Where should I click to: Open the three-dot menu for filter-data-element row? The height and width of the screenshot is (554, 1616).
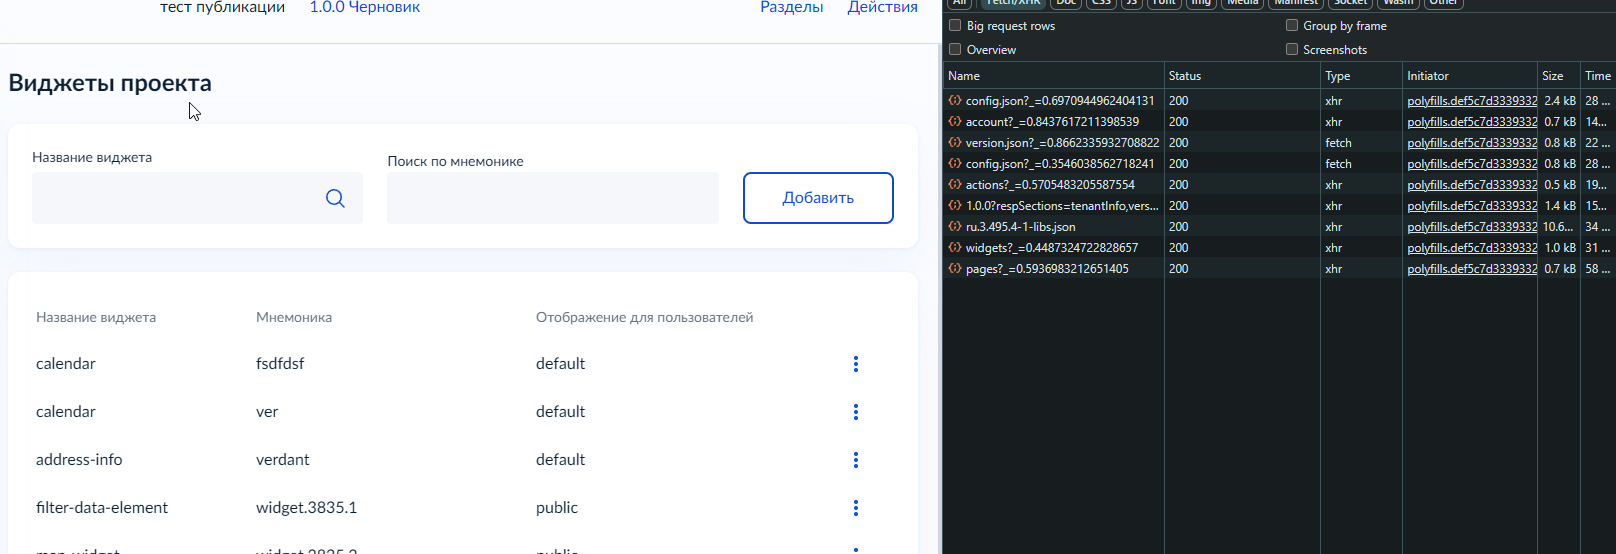[856, 508]
